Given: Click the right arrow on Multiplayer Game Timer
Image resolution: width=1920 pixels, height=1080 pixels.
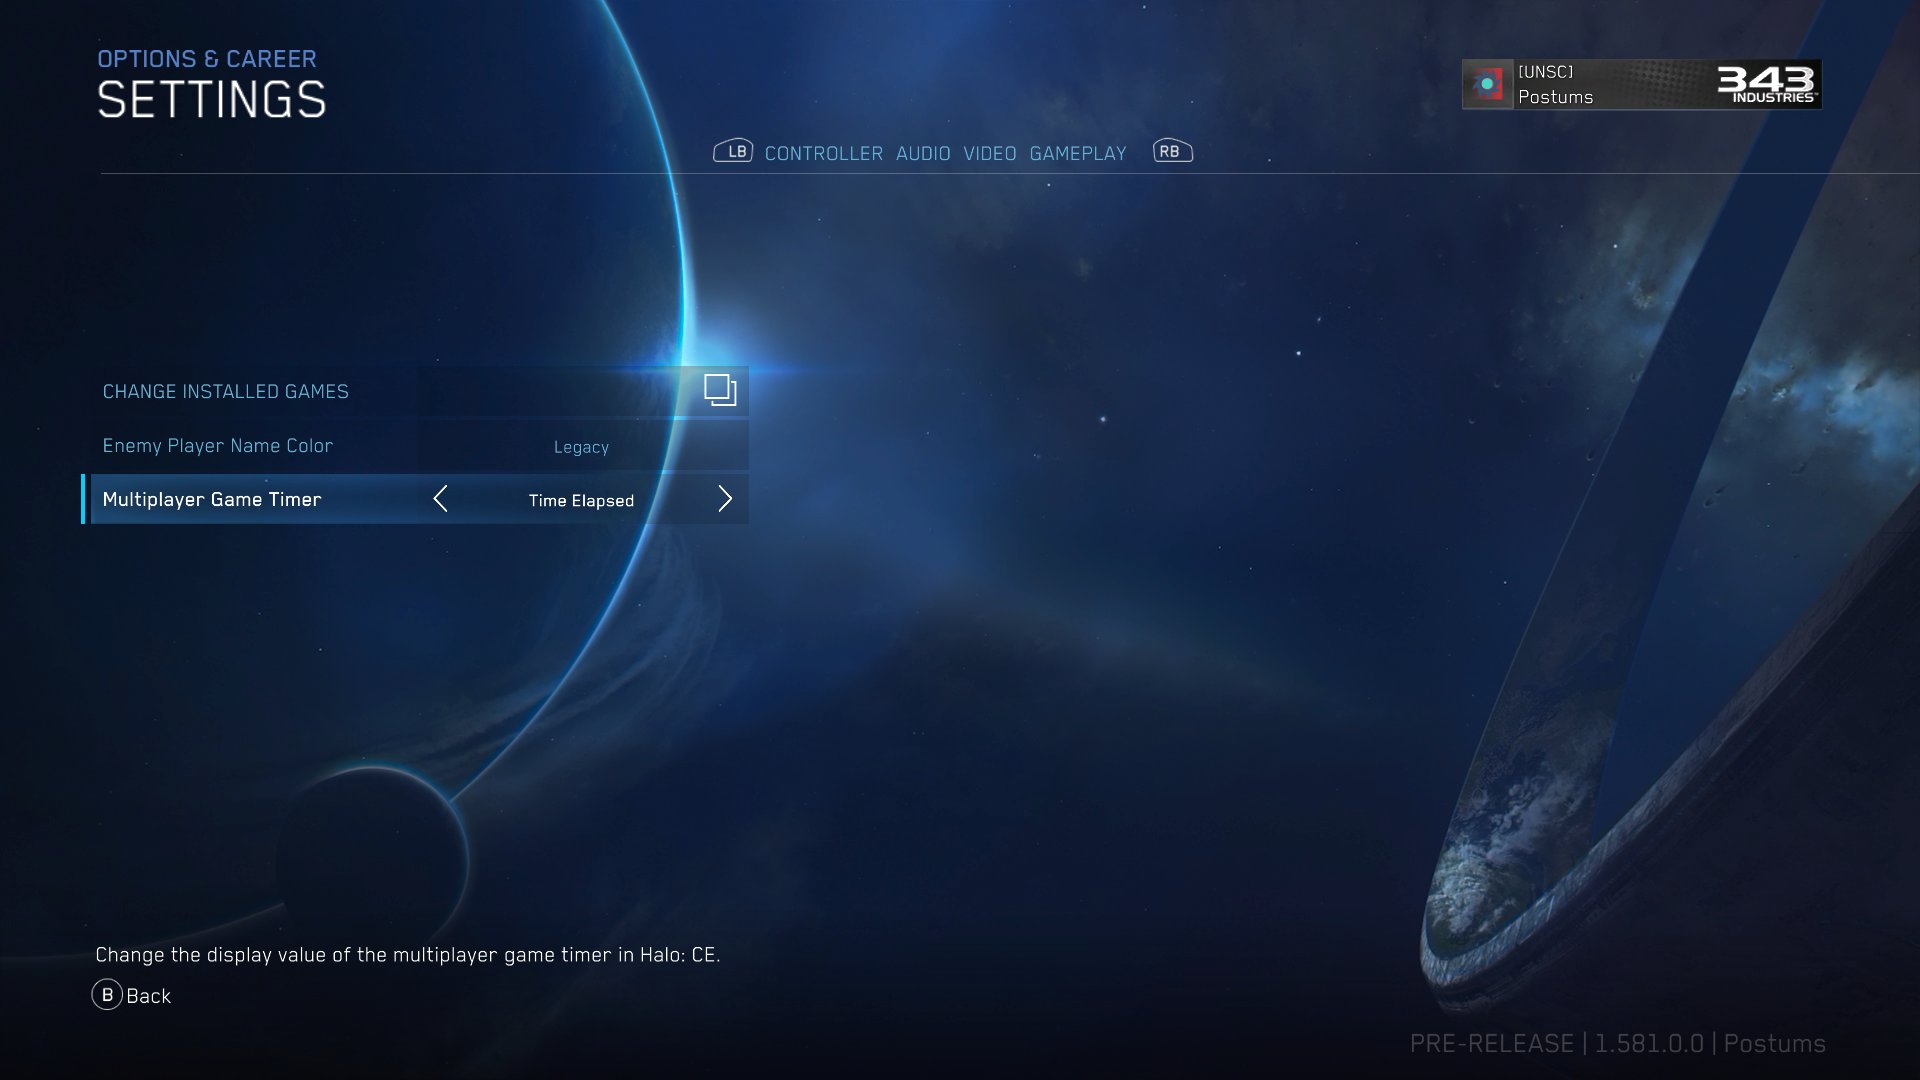Looking at the screenshot, I should coord(723,498).
